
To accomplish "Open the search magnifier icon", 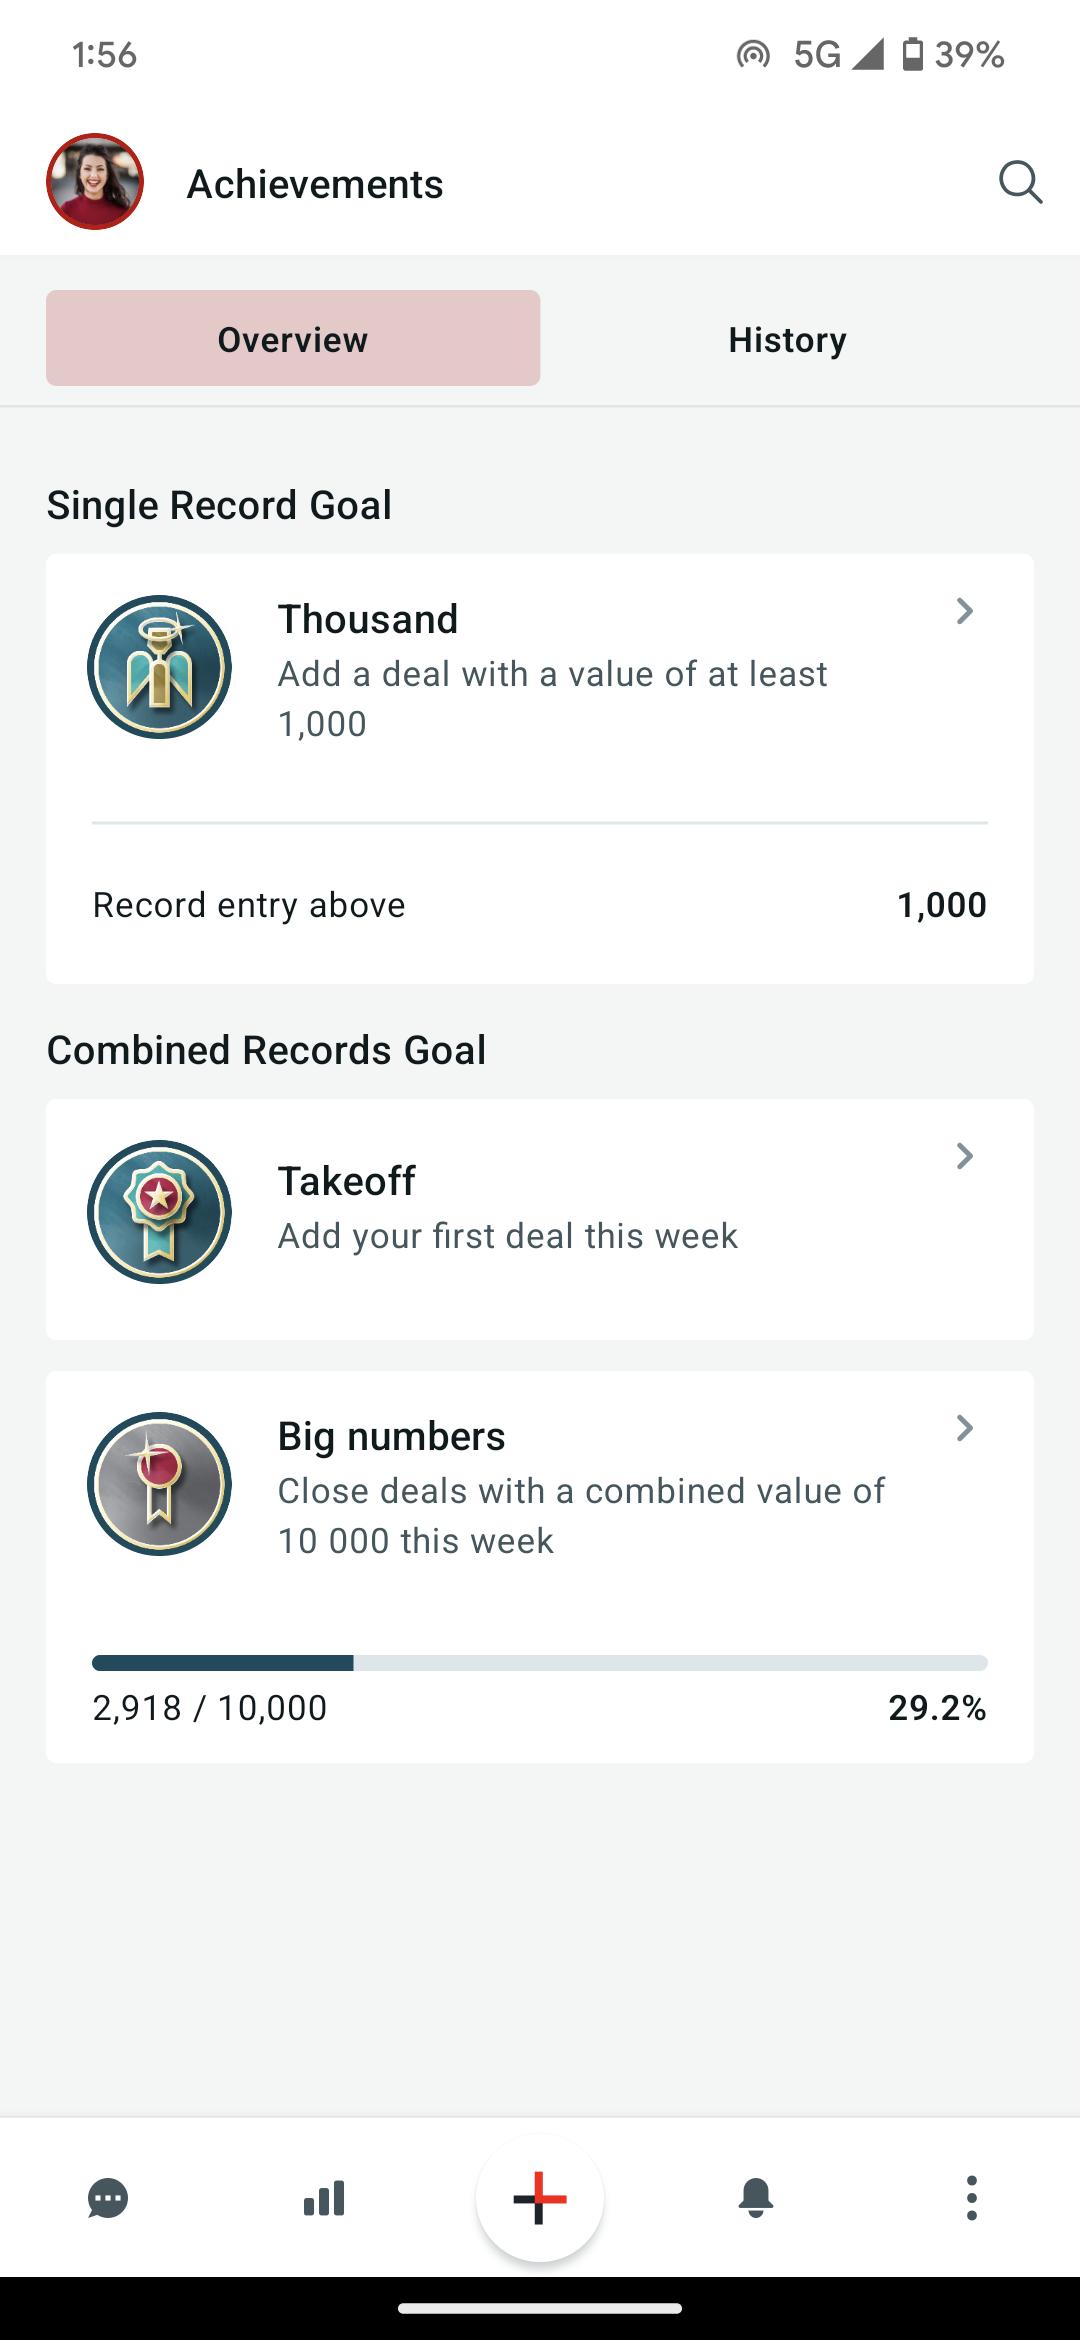I will coord(1020,183).
